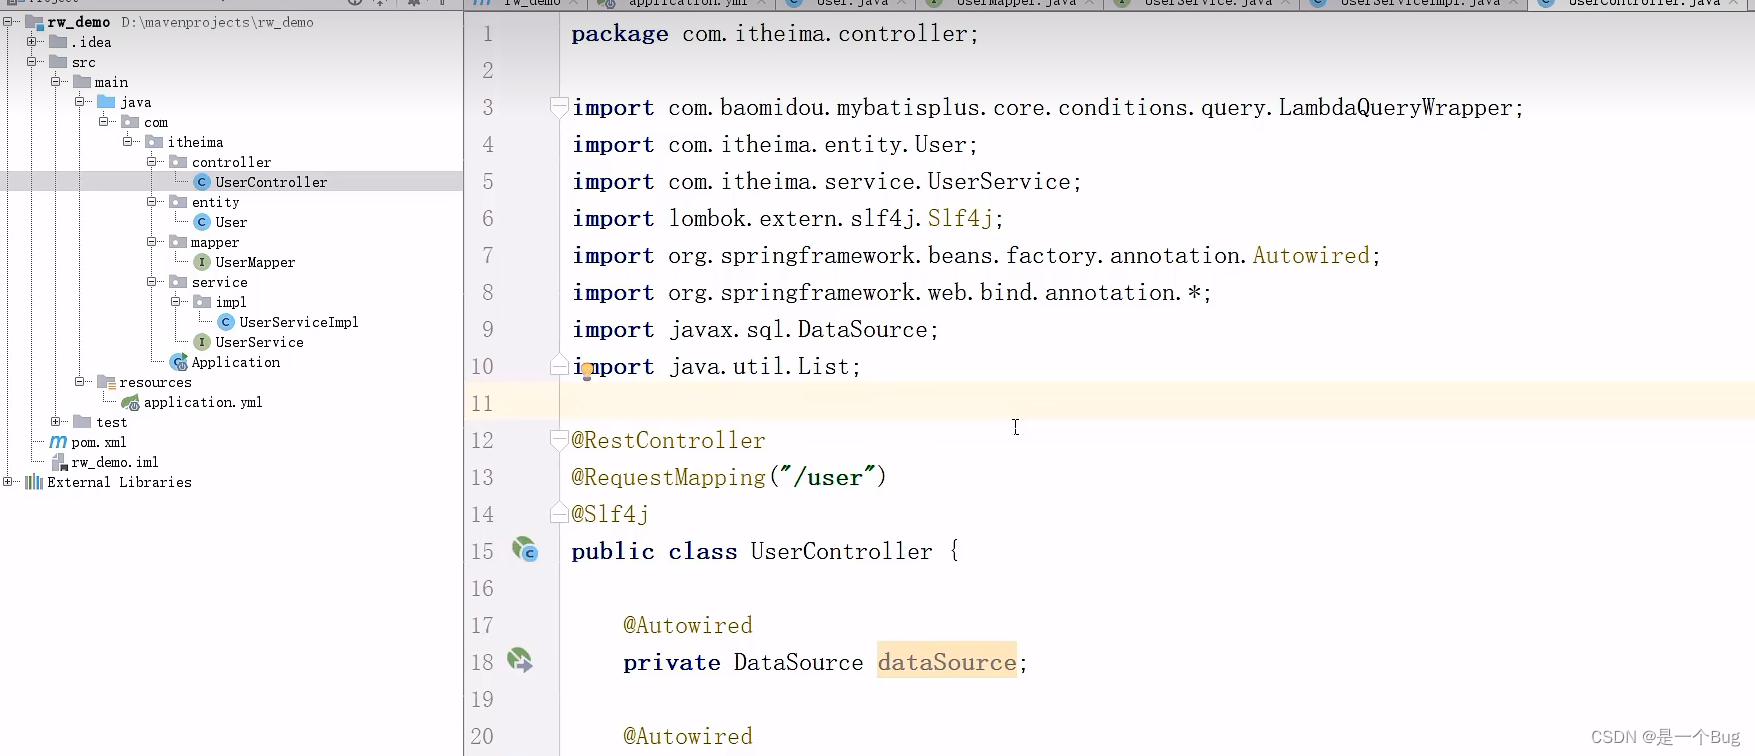Screen dimensions: 1755x756
Task: Select the entity package label
Action: 216,202
